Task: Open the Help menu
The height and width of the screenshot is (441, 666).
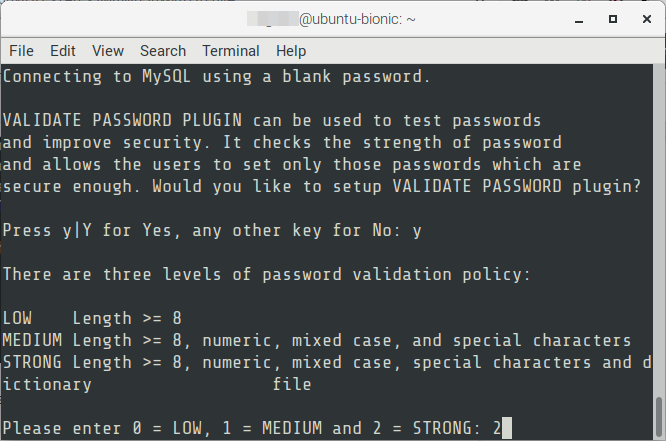Action: pos(291,51)
